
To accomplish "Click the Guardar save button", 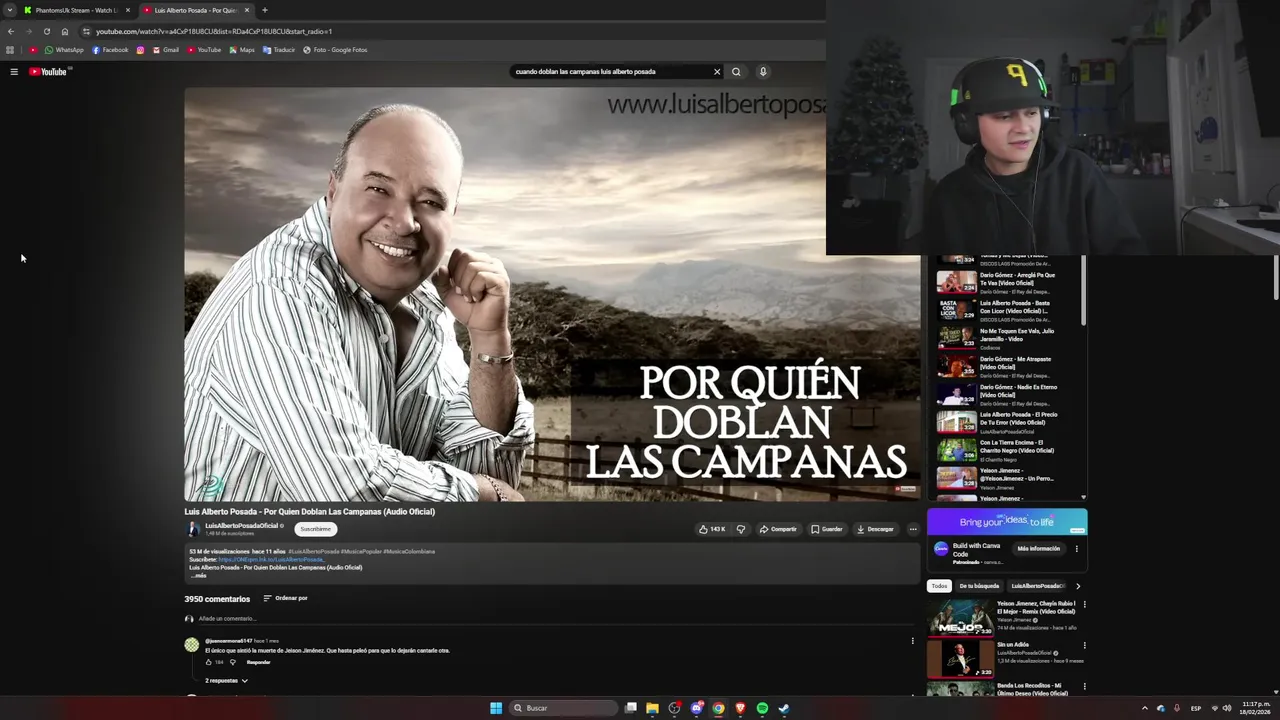I will [x=827, y=529].
